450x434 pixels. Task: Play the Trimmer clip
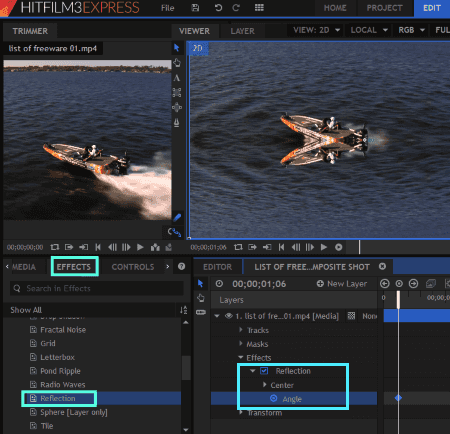(140, 247)
